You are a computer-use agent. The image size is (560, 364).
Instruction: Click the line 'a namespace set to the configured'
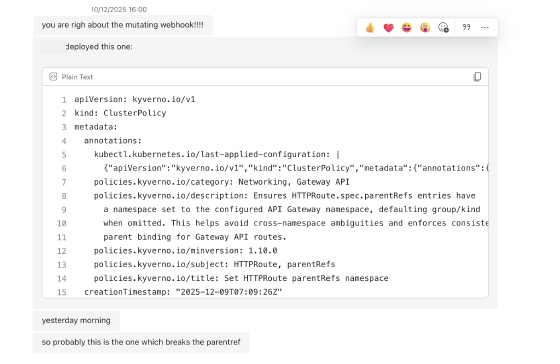[292, 209]
